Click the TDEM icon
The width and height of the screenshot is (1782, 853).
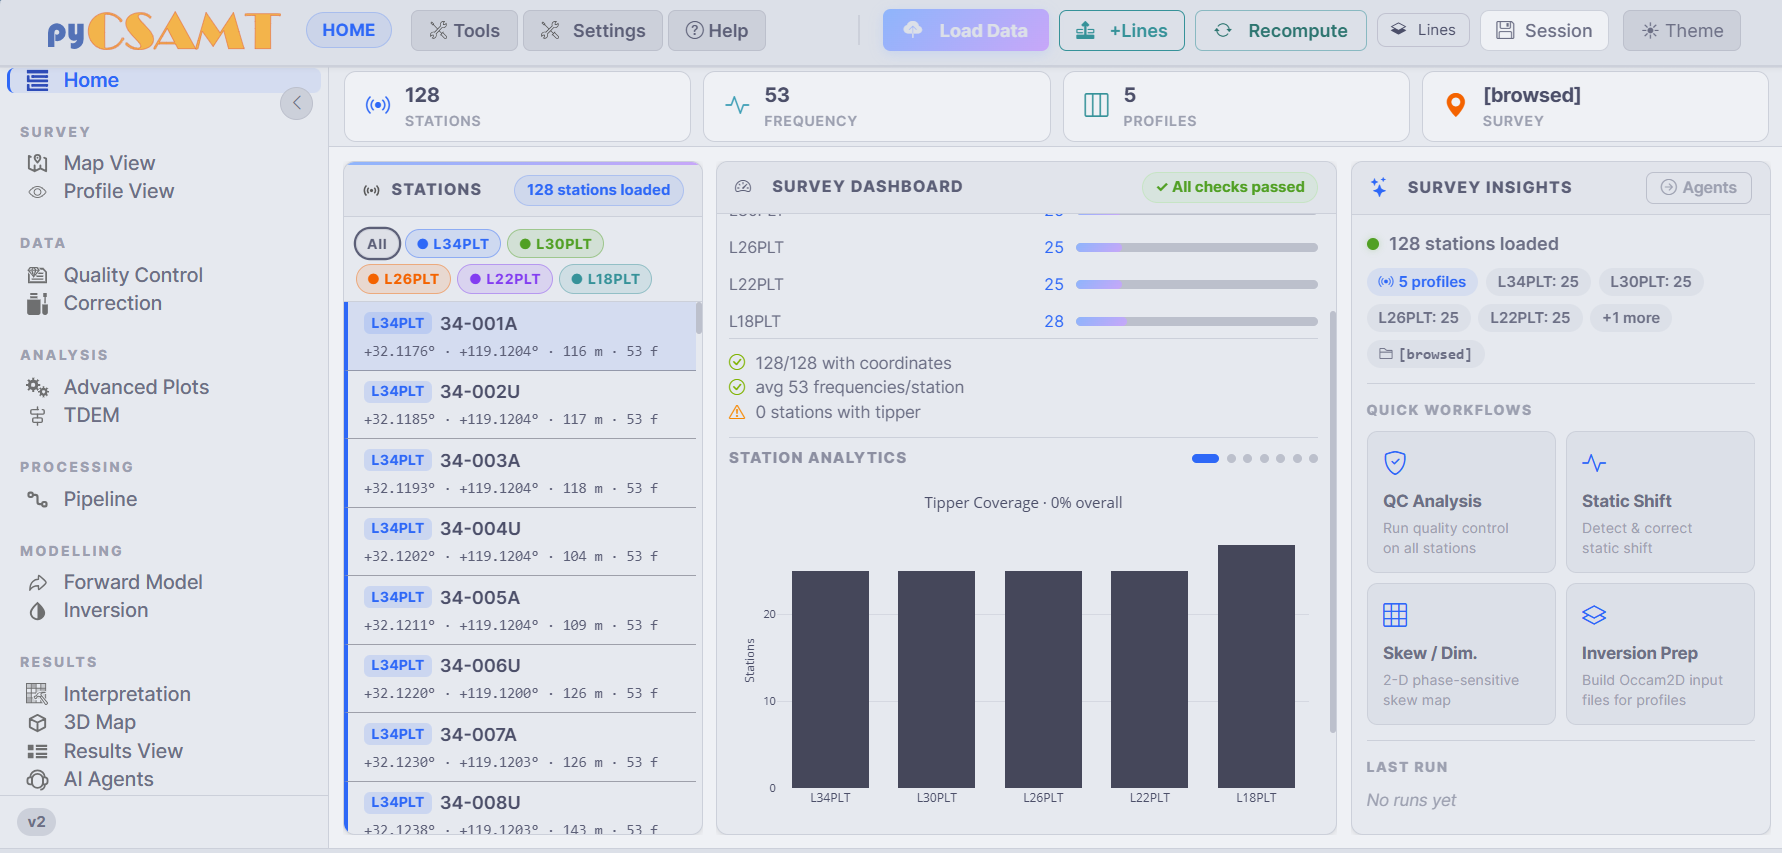(x=37, y=415)
